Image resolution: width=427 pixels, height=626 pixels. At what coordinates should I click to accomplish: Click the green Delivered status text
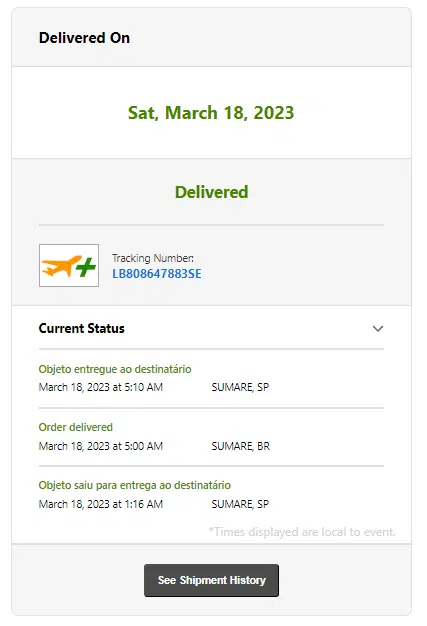(212, 192)
